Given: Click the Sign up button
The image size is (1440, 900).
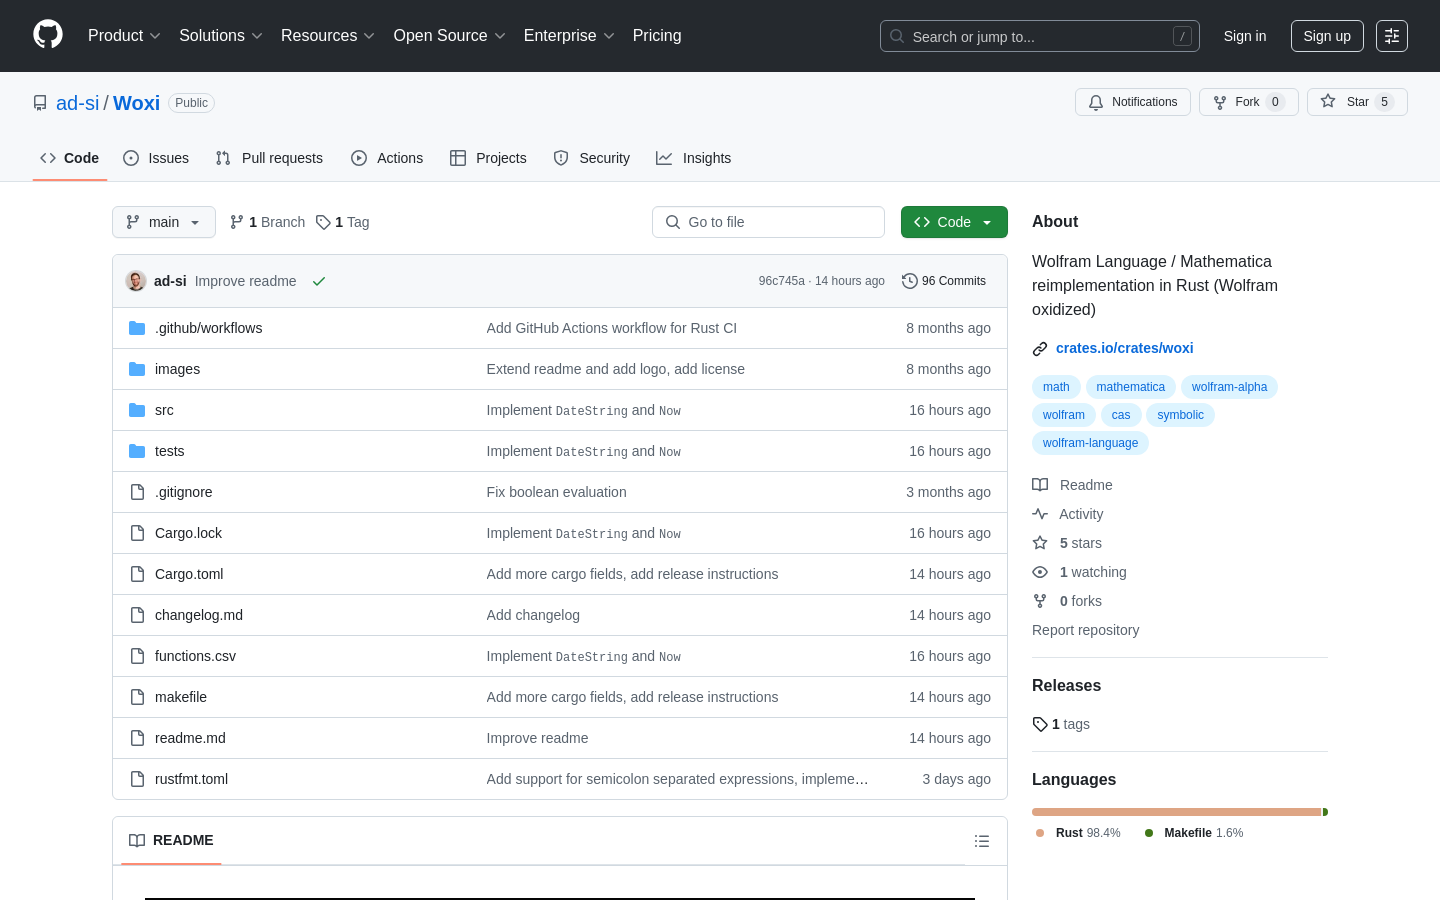Looking at the screenshot, I should [1327, 36].
